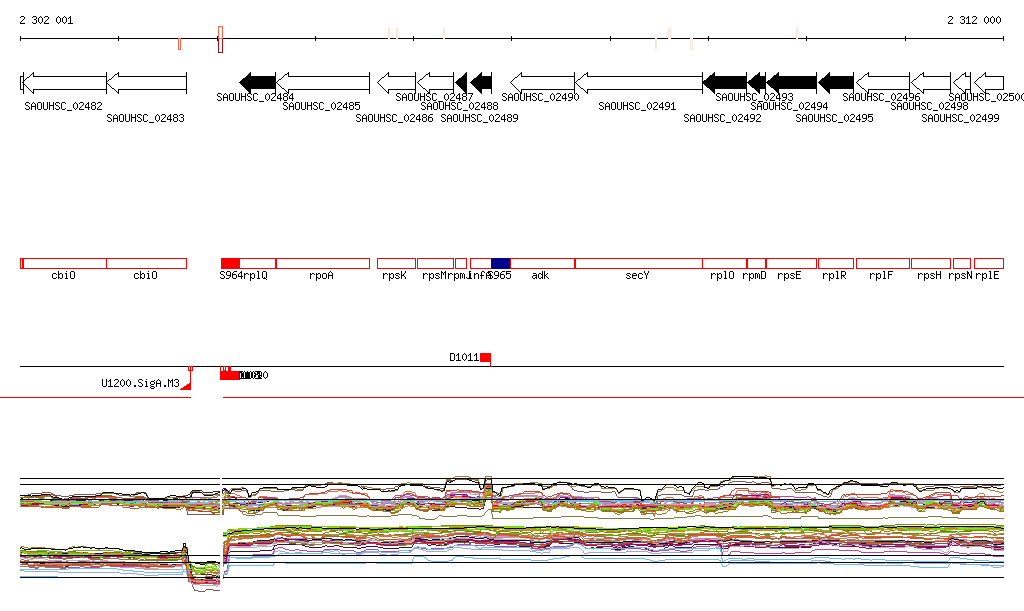This screenshot has width=1024, height=611.
Task: Select the SAOUHSC_02496 gene arrow
Action: coord(883,82)
